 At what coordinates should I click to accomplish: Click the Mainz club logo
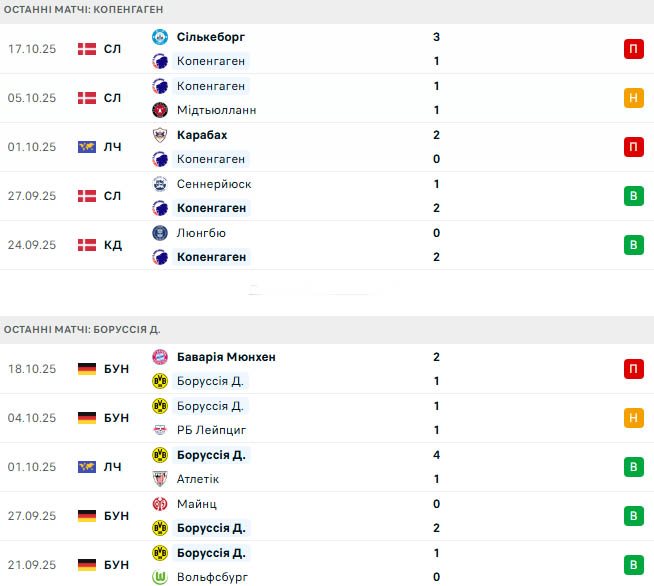point(160,504)
